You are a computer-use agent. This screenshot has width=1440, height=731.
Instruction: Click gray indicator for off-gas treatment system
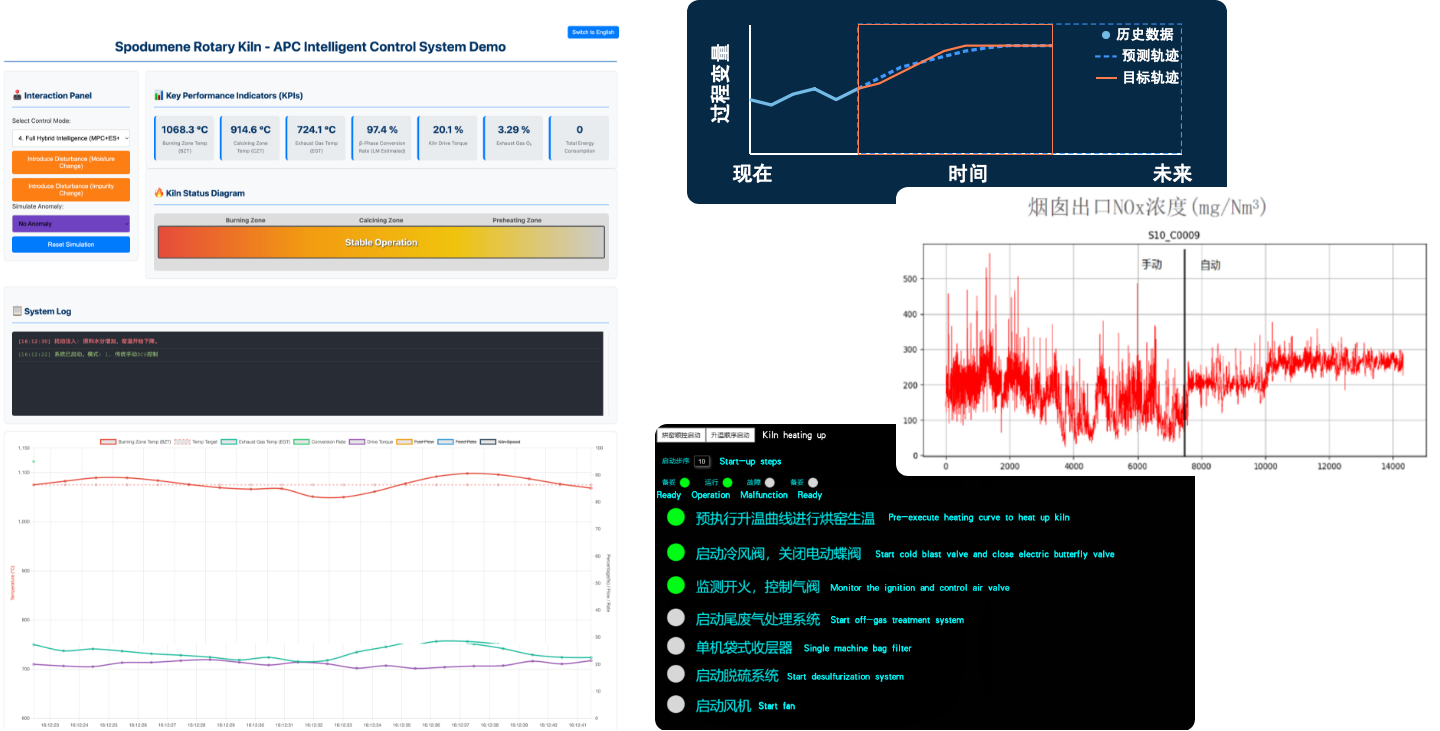point(676,618)
